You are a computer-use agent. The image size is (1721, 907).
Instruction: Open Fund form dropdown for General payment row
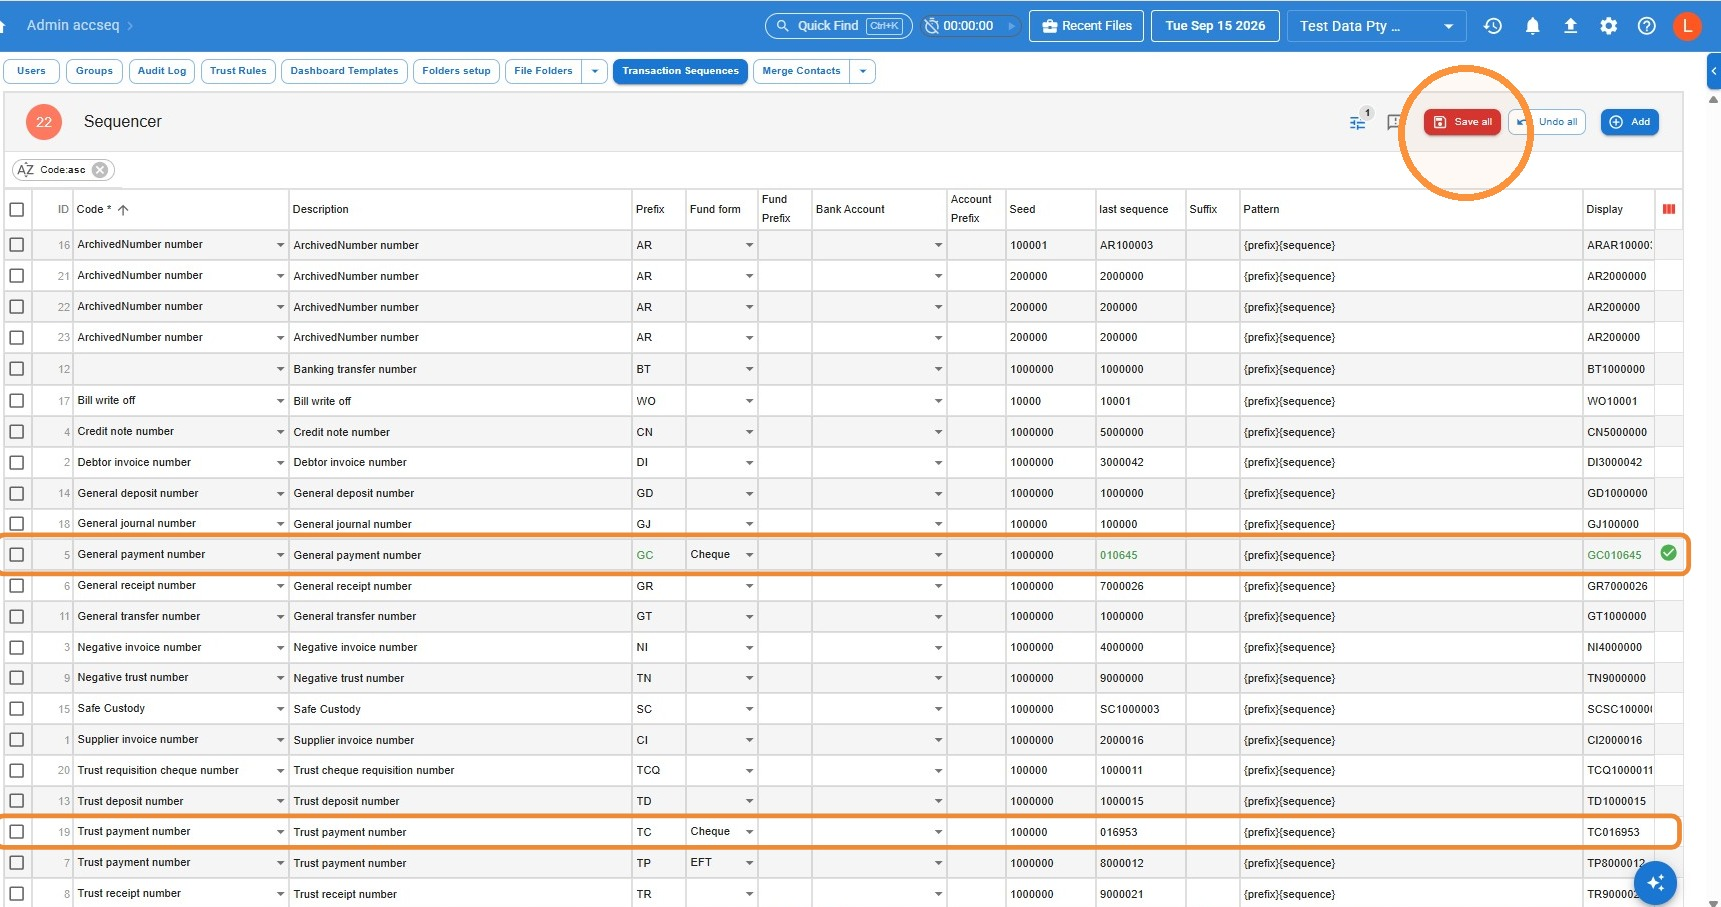749,555
